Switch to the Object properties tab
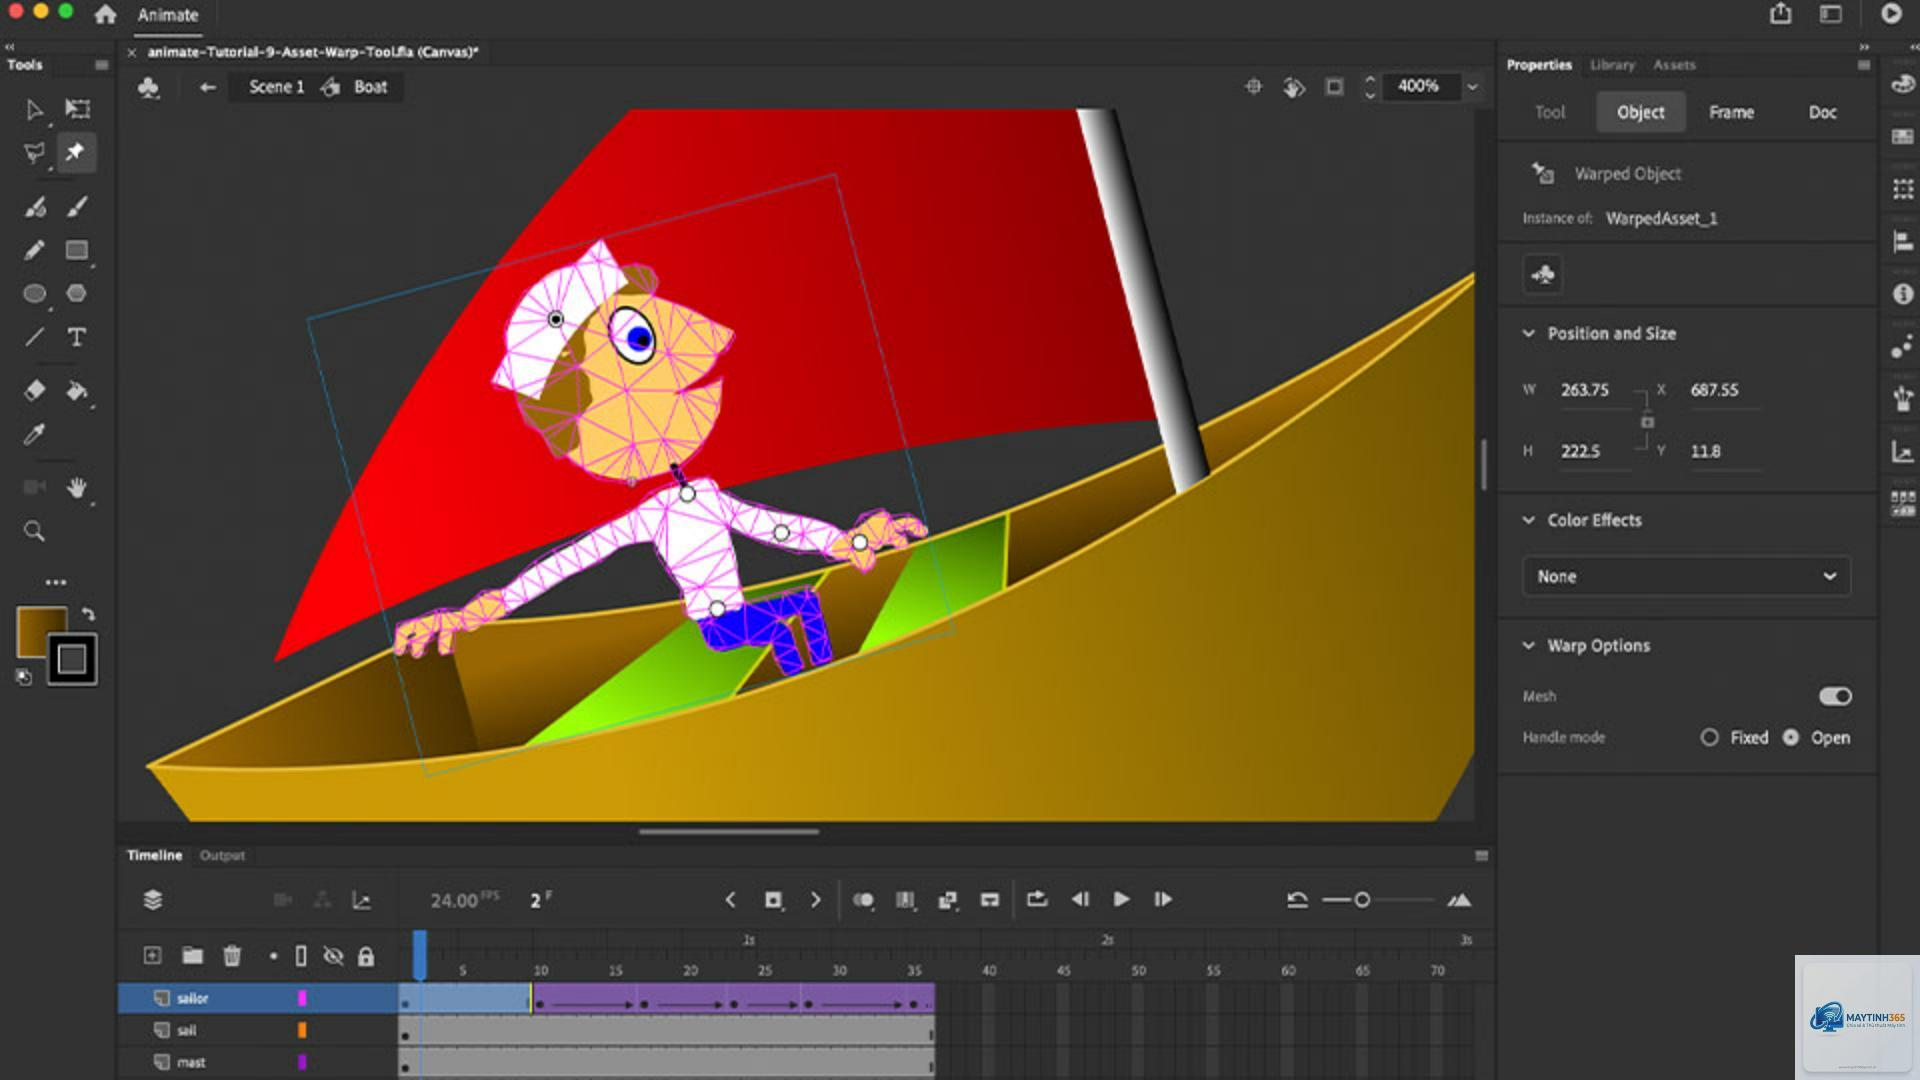Viewport: 1920px width, 1080px height. tap(1641, 112)
